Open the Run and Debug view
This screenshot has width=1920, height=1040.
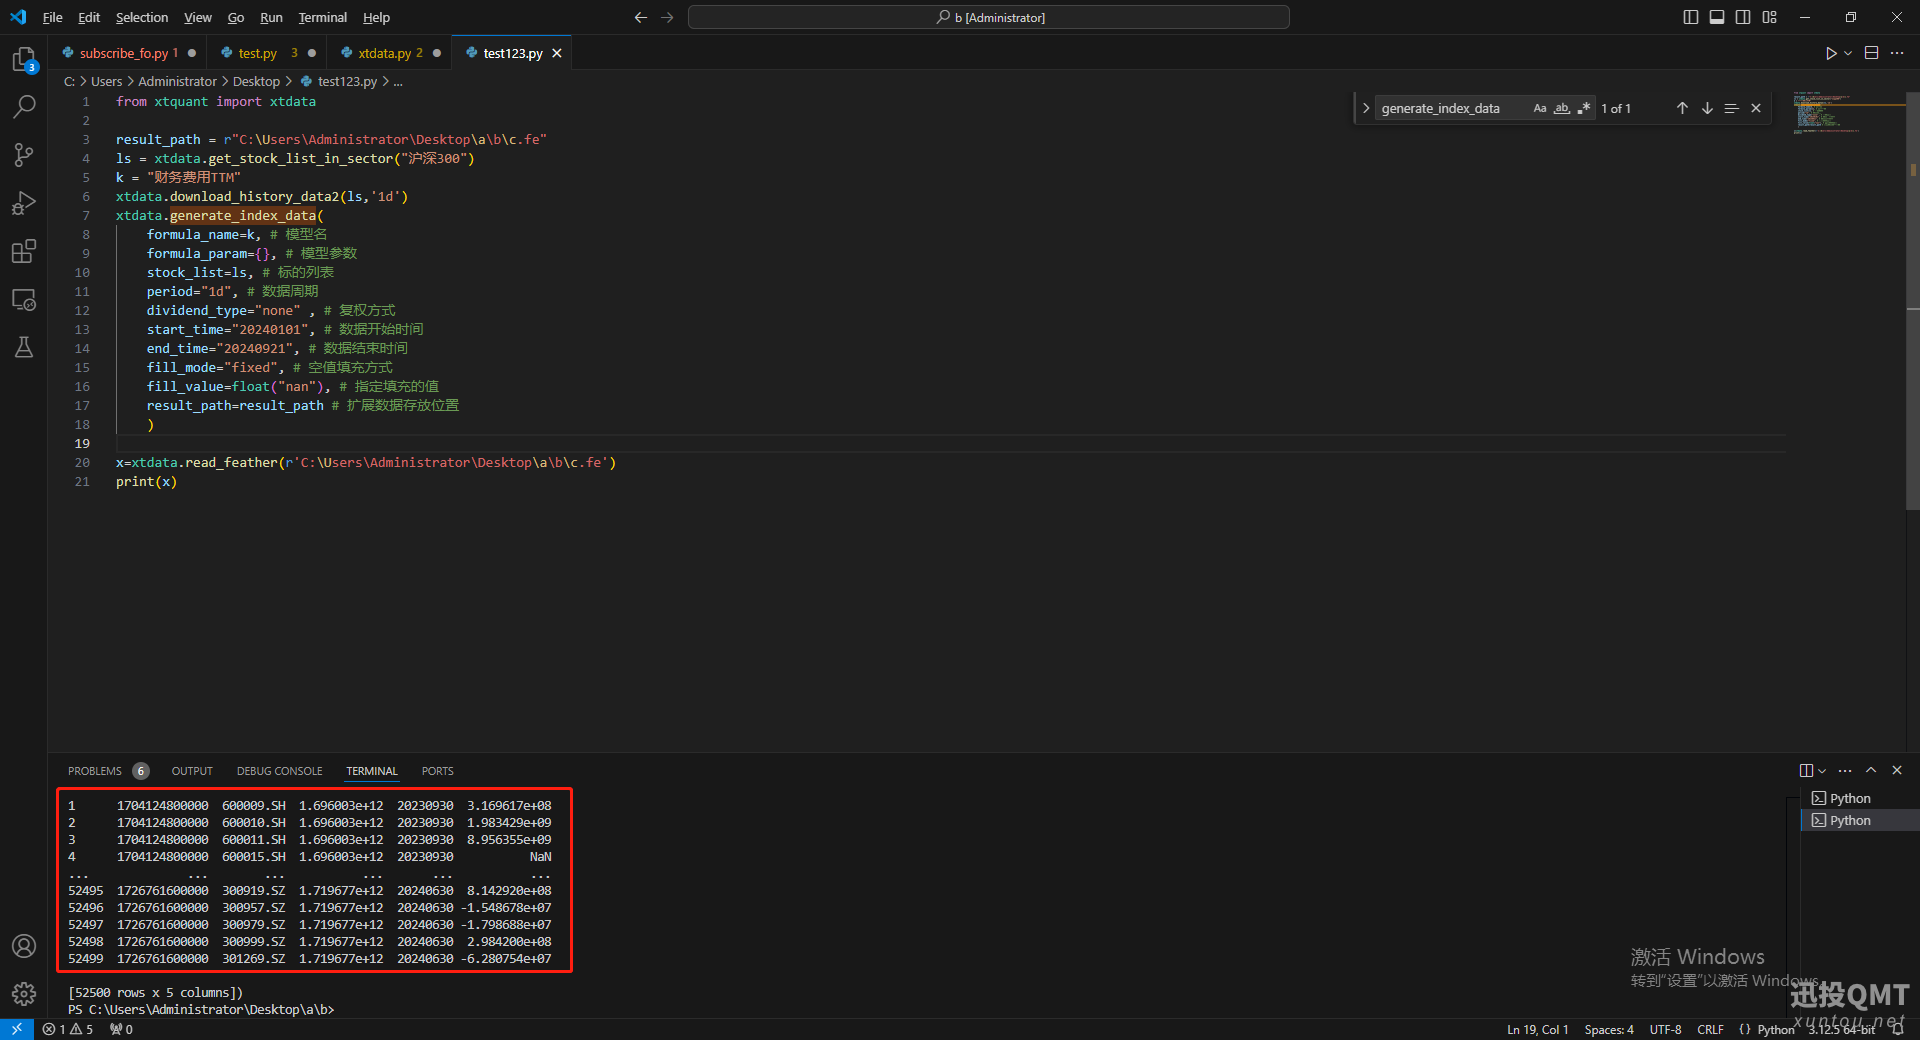coord(24,203)
